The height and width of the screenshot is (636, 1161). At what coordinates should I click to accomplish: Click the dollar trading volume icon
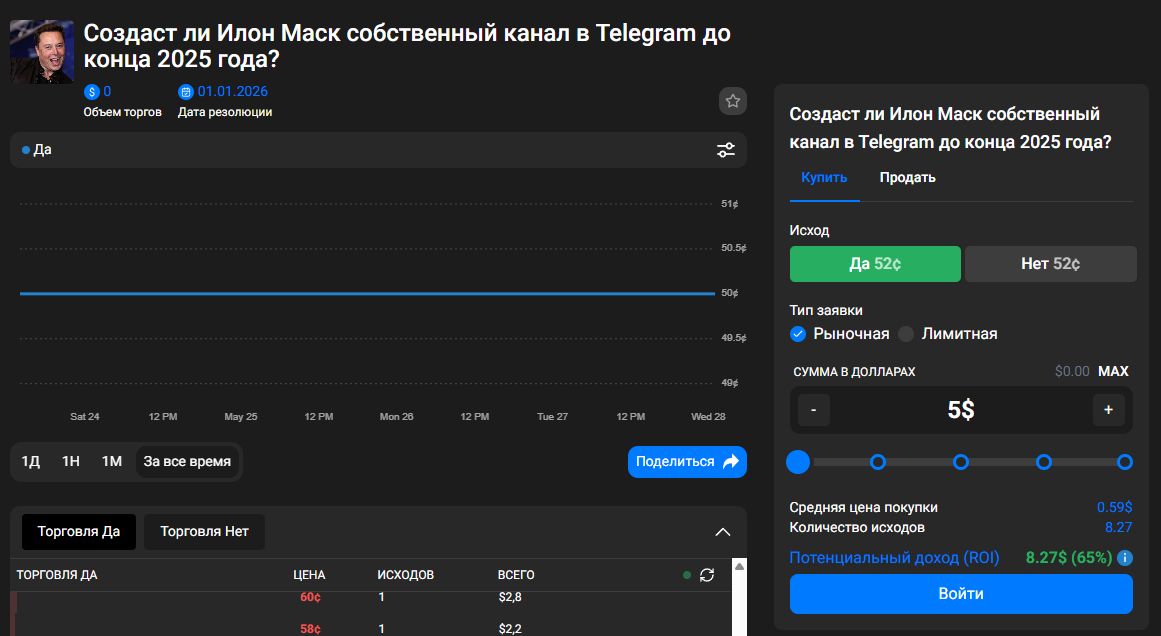tap(92, 92)
